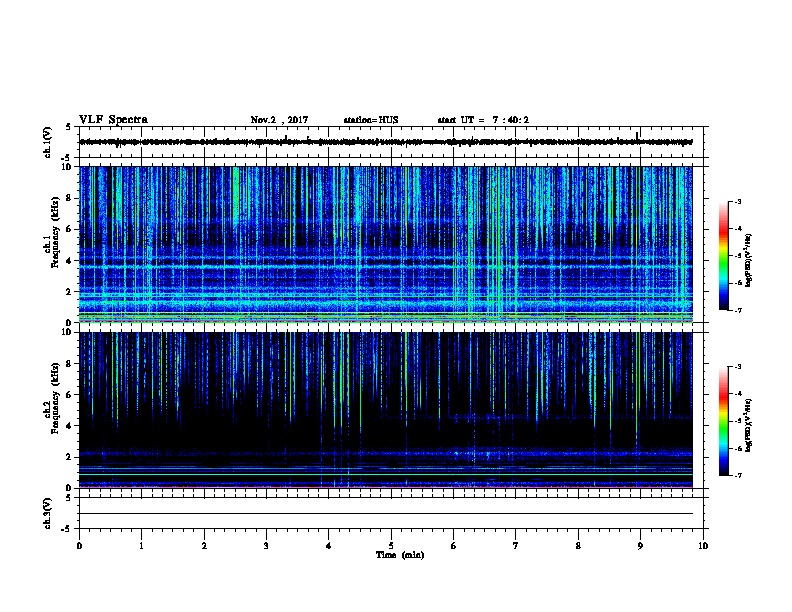Click time axis tick label '5'
Image resolution: width=792 pixels, height=612 pixels.
(x=391, y=546)
